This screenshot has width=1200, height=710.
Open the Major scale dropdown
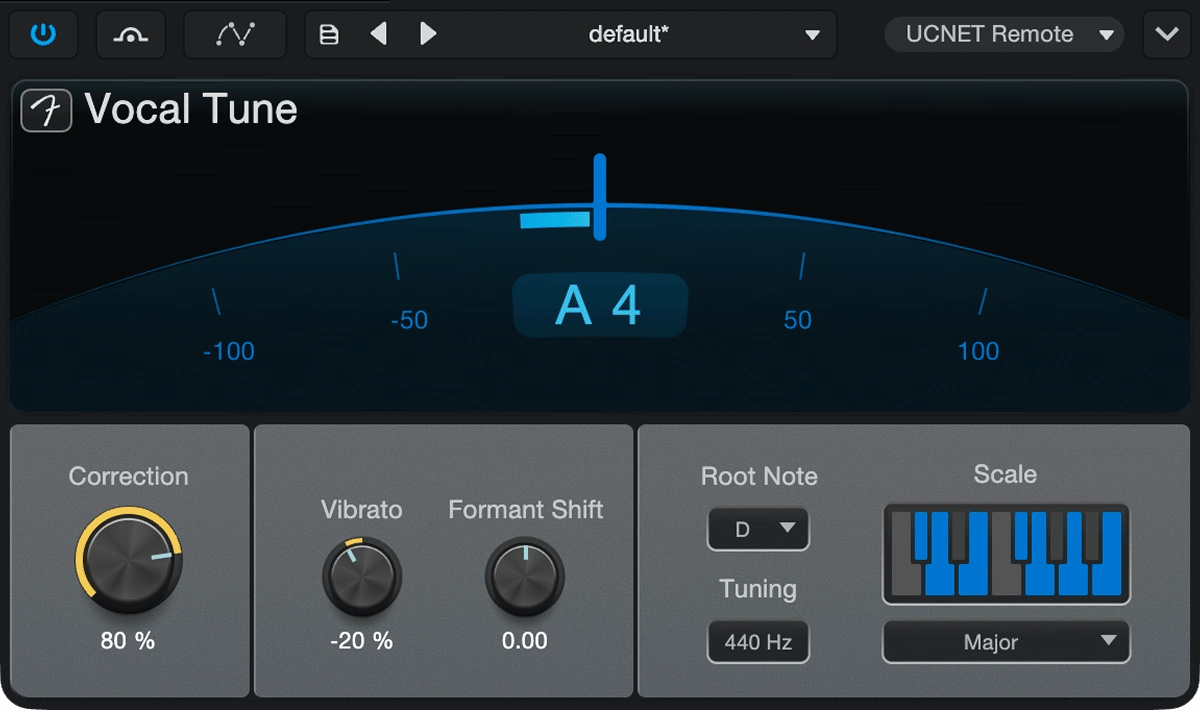(1006, 642)
